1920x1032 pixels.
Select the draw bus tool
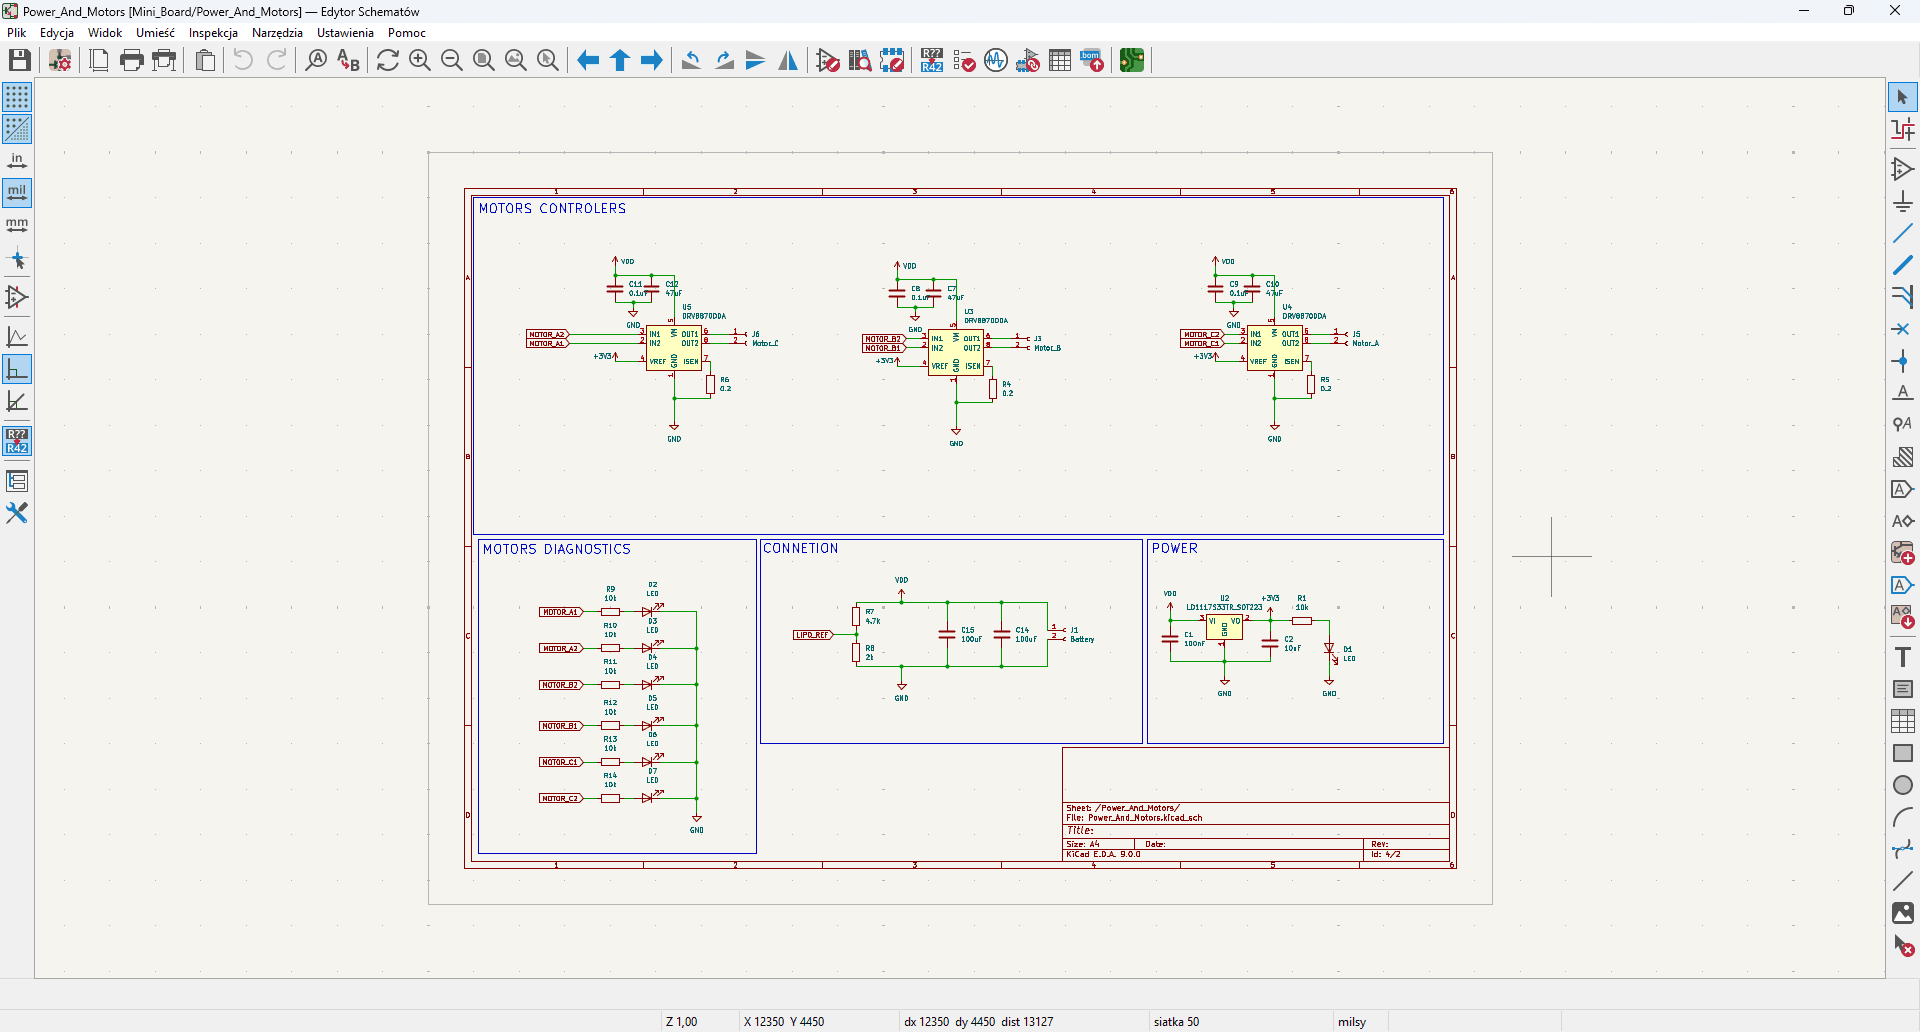(x=1902, y=265)
